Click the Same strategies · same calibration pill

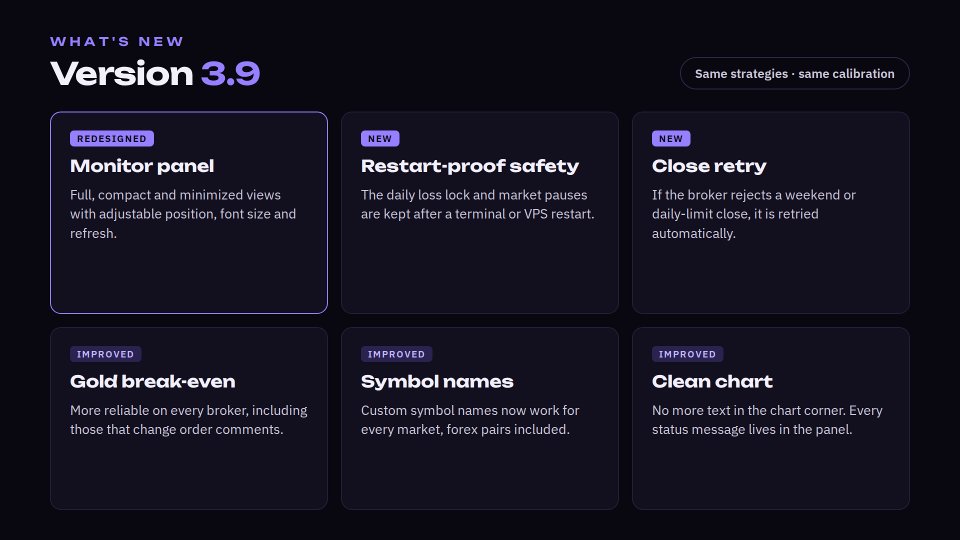click(x=795, y=73)
